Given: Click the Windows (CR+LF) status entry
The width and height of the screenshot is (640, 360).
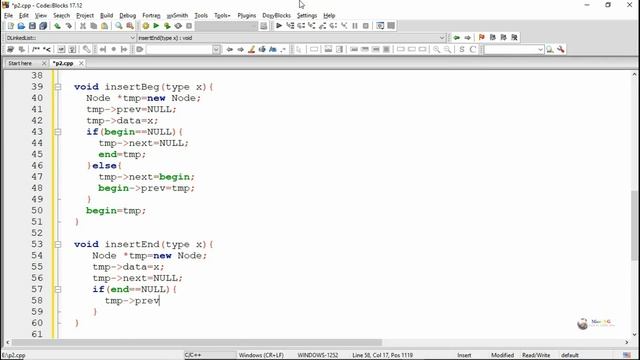Looking at the screenshot, I should 261,355.
